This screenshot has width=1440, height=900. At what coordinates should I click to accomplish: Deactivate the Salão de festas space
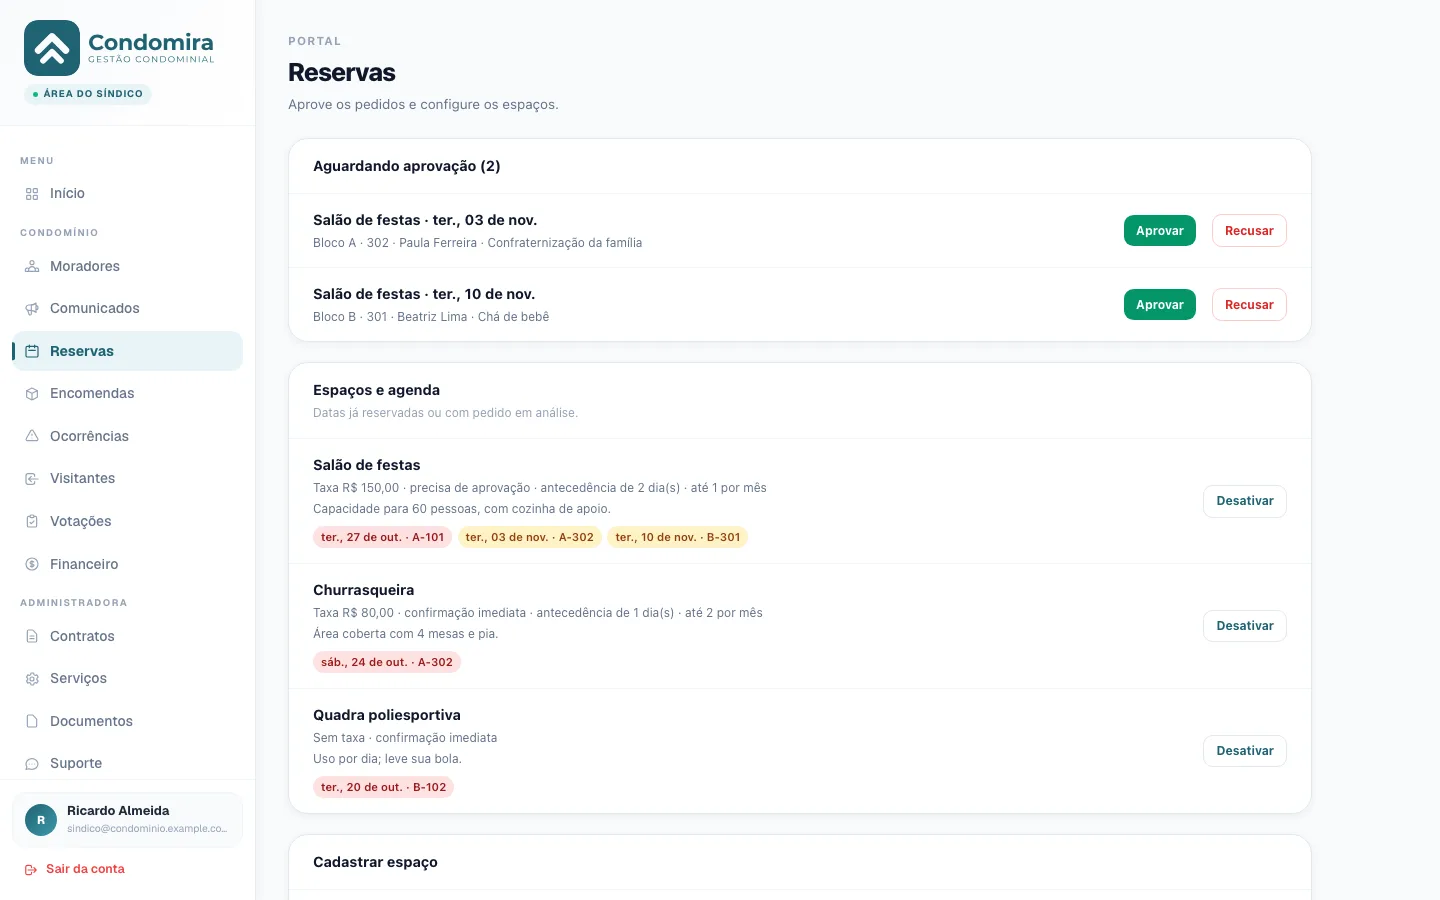click(1245, 501)
